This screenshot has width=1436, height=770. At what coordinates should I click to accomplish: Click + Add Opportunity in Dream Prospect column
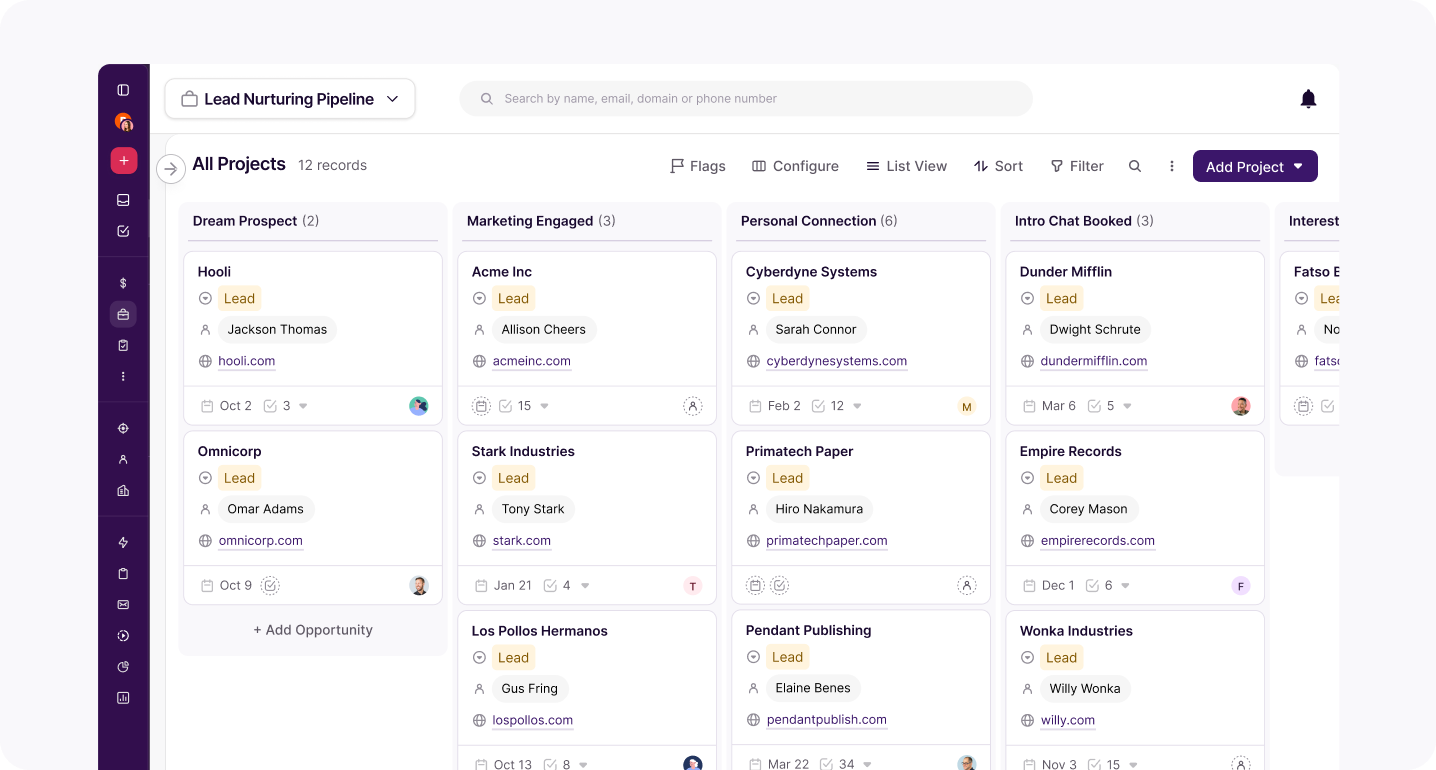point(313,630)
